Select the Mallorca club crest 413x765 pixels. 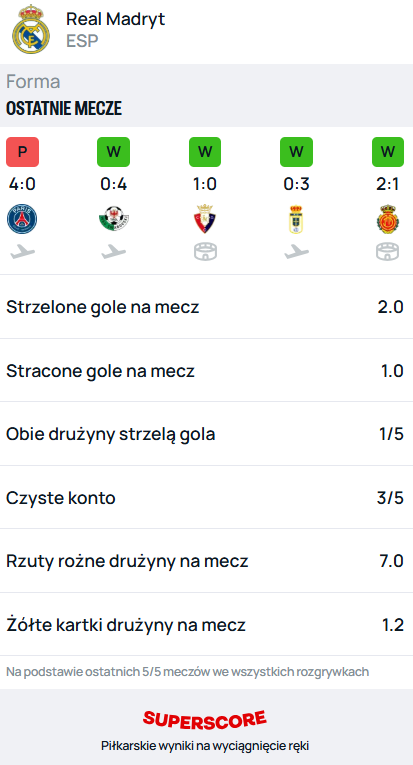[388, 219]
